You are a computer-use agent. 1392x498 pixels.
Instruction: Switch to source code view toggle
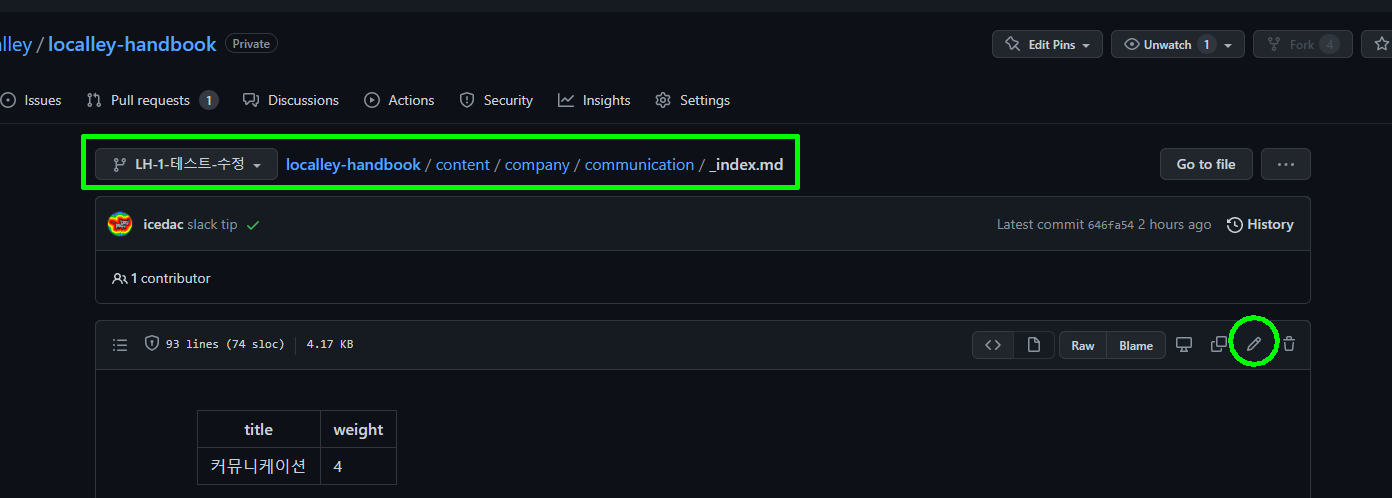993,345
